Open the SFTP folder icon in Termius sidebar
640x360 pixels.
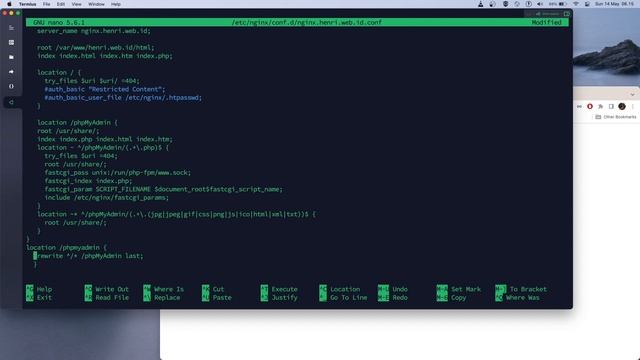(x=11, y=57)
